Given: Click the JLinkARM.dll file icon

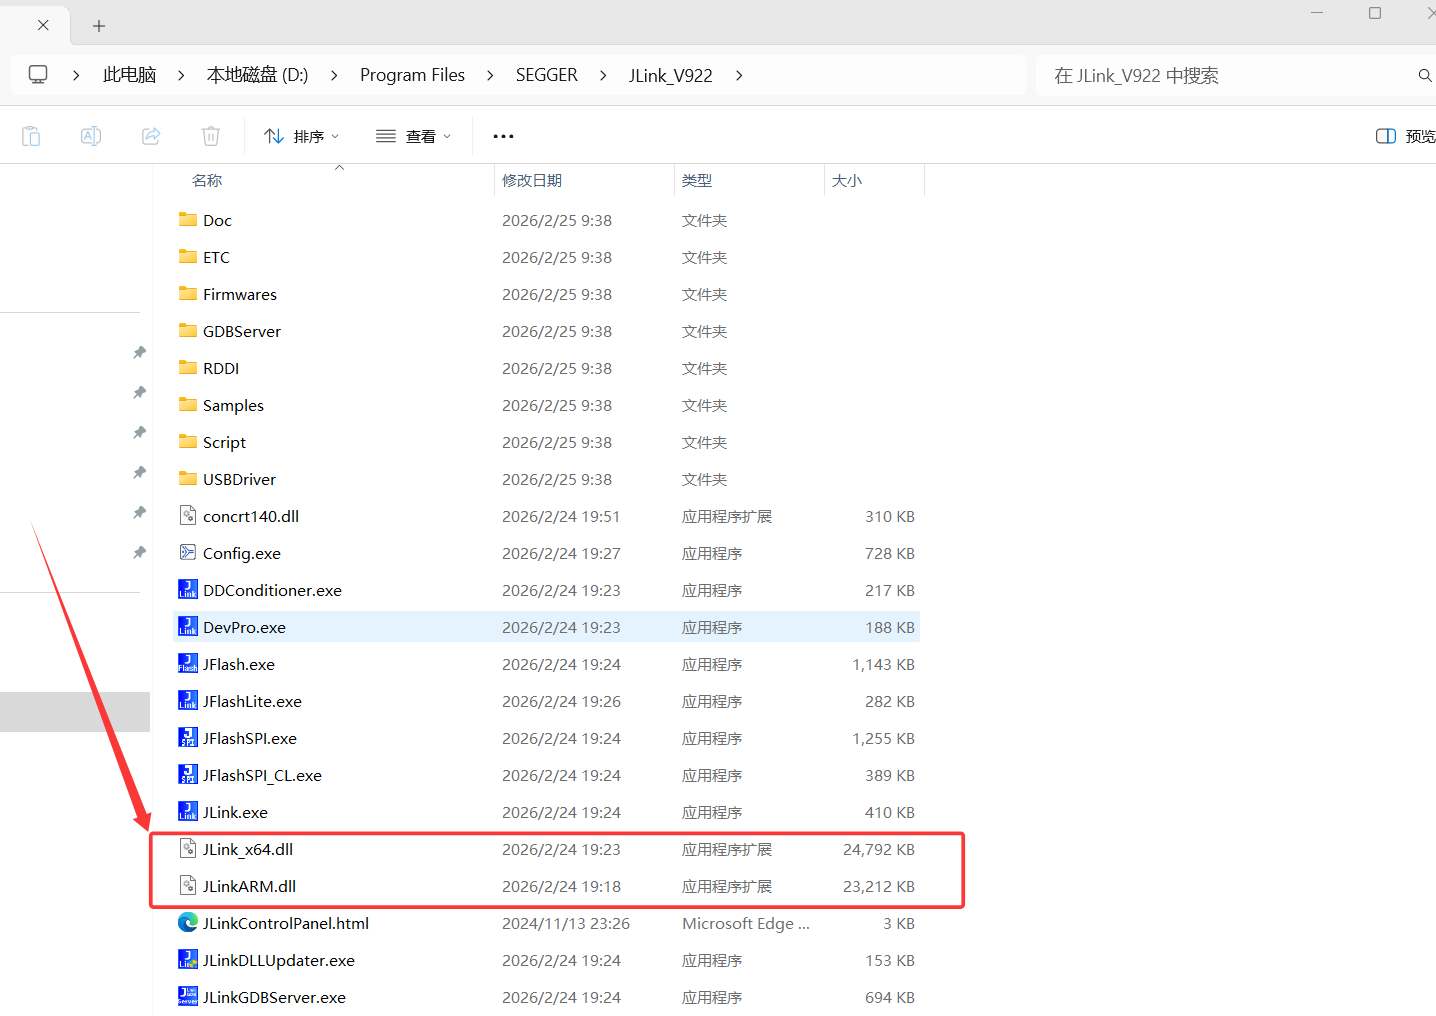Looking at the screenshot, I should tap(188, 886).
